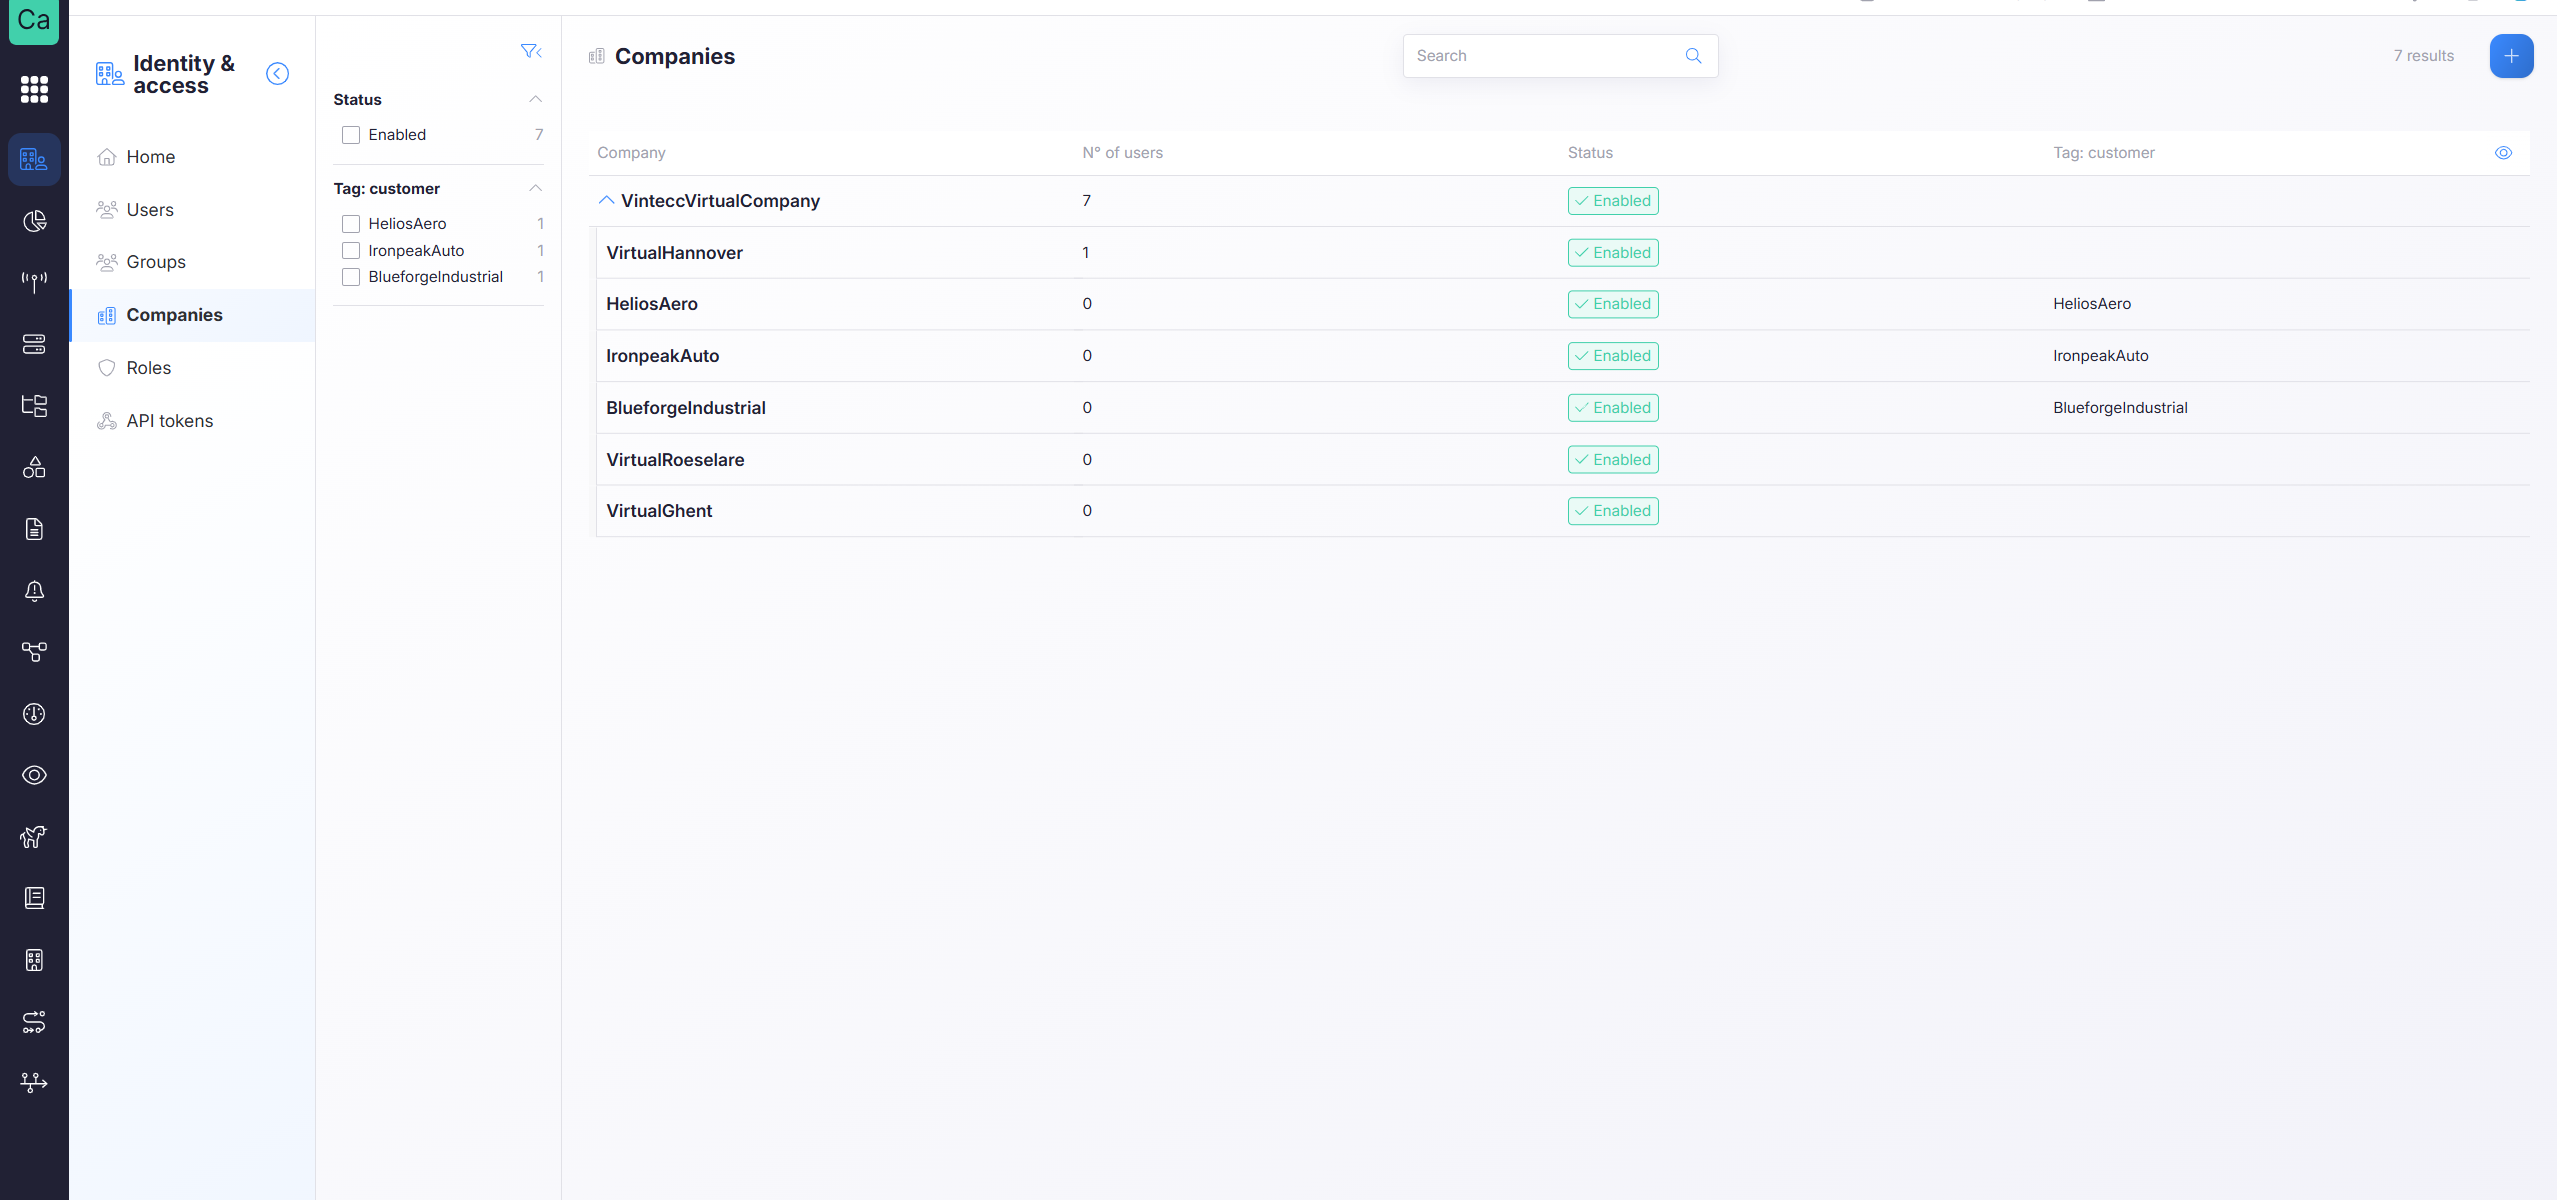The image size is (2557, 1200).
Task: Add a new company with plus button
Action: pyautogui.click(x=2511, y=56)
